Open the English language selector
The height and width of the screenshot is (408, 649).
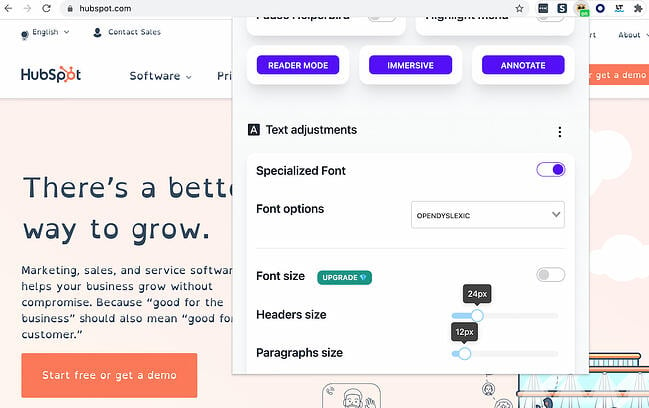tap(45, 32)
